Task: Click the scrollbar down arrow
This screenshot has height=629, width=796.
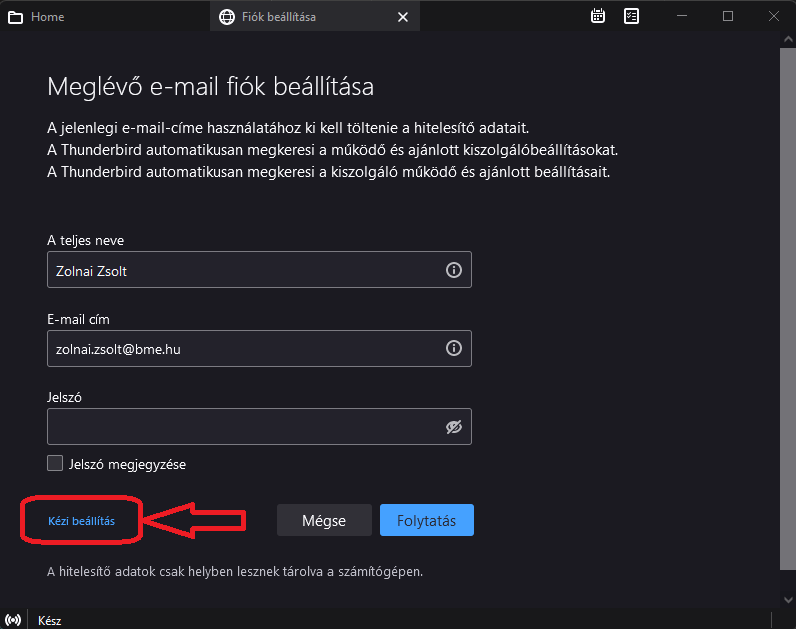Action: pos(787,600)
